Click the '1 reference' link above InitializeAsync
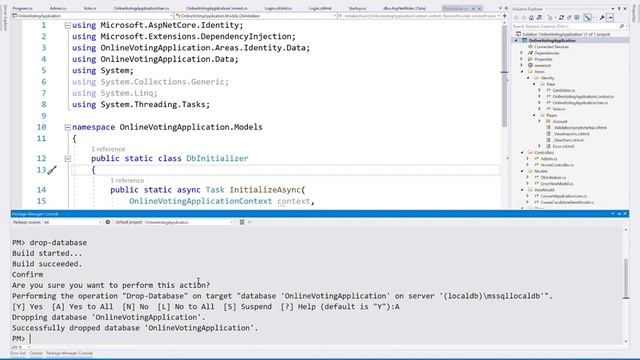This screenshot has height=360, width=640. pyautogui.click(x=127, y=180)
